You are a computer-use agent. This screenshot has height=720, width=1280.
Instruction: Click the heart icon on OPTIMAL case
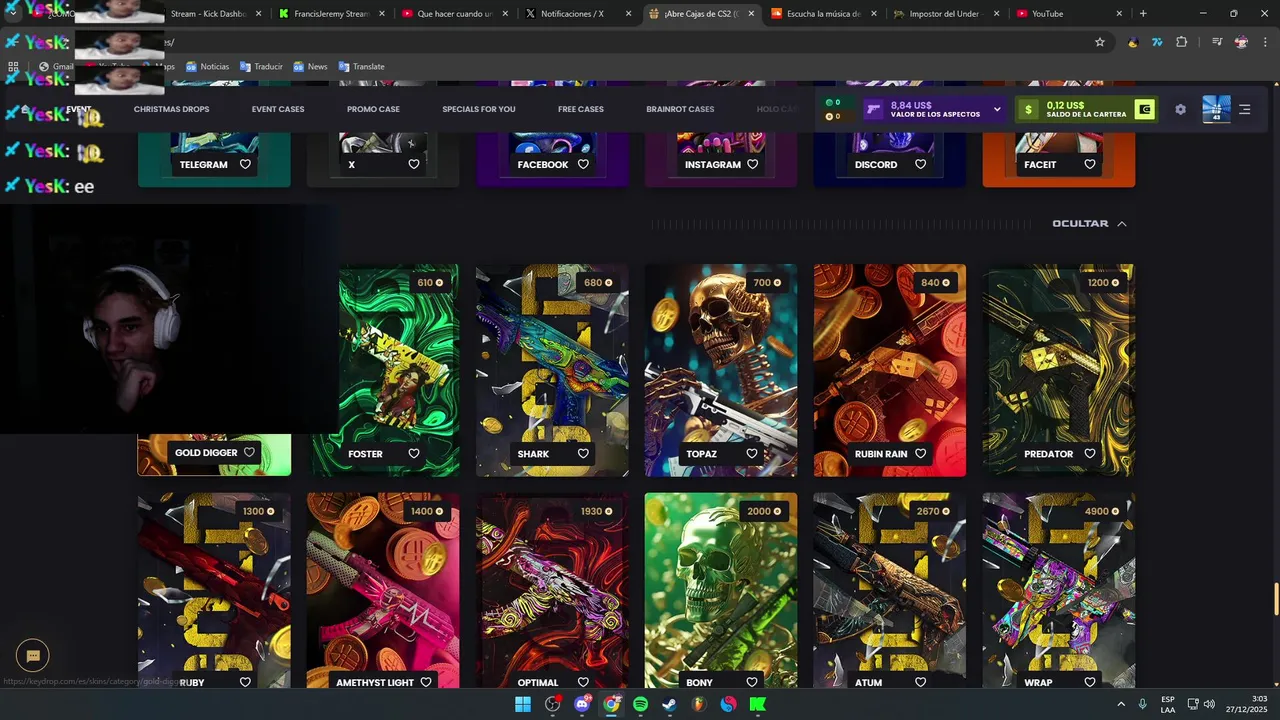[583, 682]
